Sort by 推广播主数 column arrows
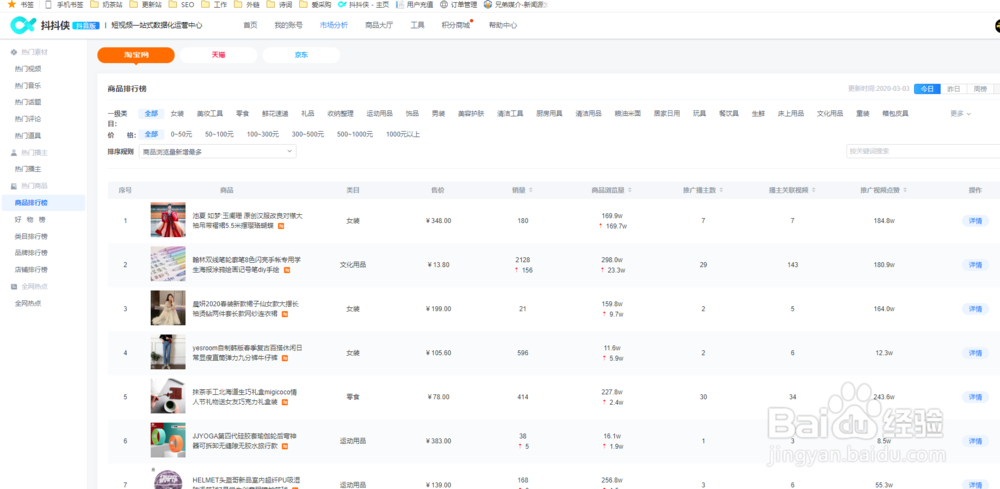 click(x=723, y=190)
